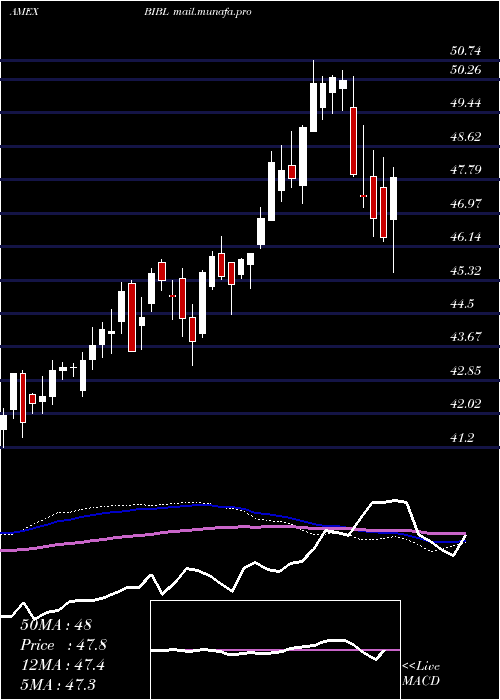Click the <<Live MACD label
Screen dimensions: 500x700
(421, 674)
